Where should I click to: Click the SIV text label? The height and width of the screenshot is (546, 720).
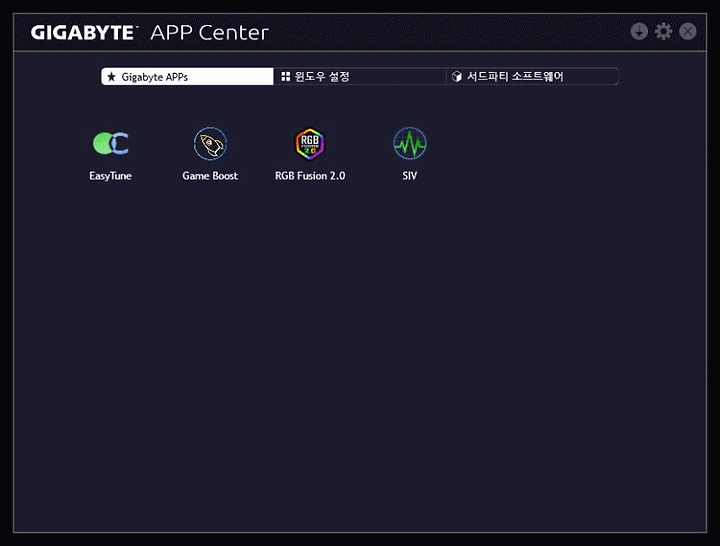(410, 176)
